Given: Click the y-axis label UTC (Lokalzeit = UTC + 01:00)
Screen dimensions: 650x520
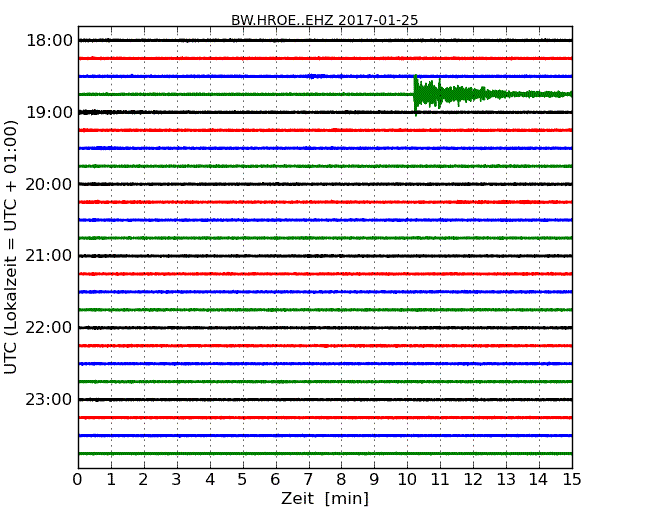Looking at the screenshot, I should coord(11,248).
